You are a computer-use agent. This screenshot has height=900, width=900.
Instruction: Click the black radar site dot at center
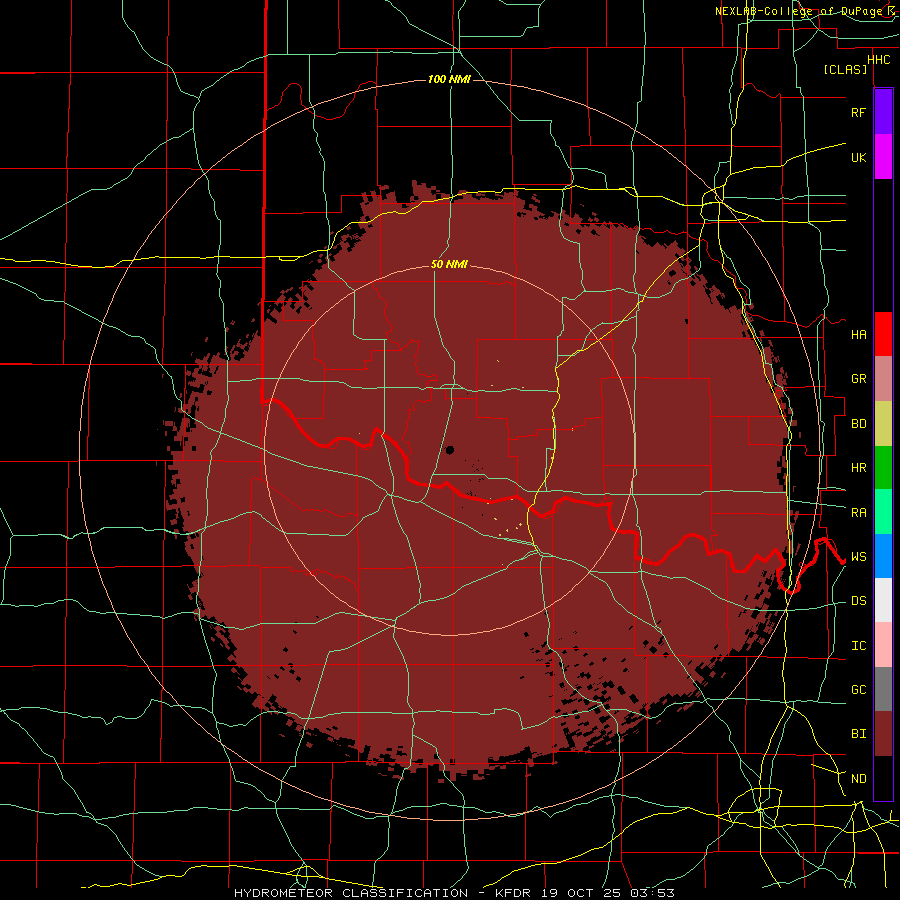coord(450,450)
